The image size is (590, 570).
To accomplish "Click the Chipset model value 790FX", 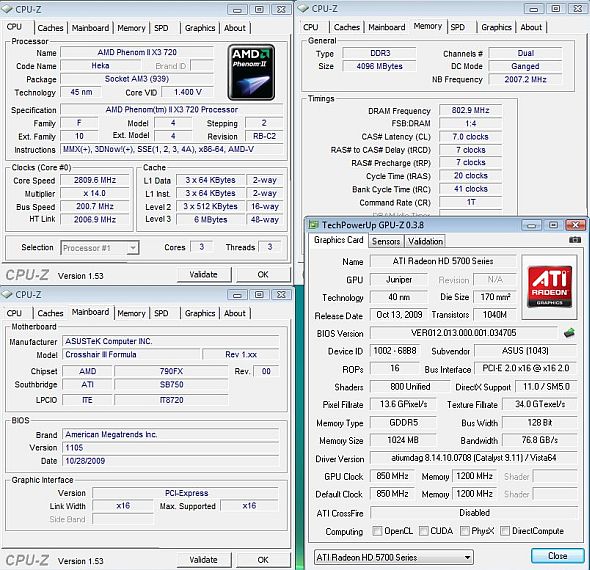I will [171, 371].
